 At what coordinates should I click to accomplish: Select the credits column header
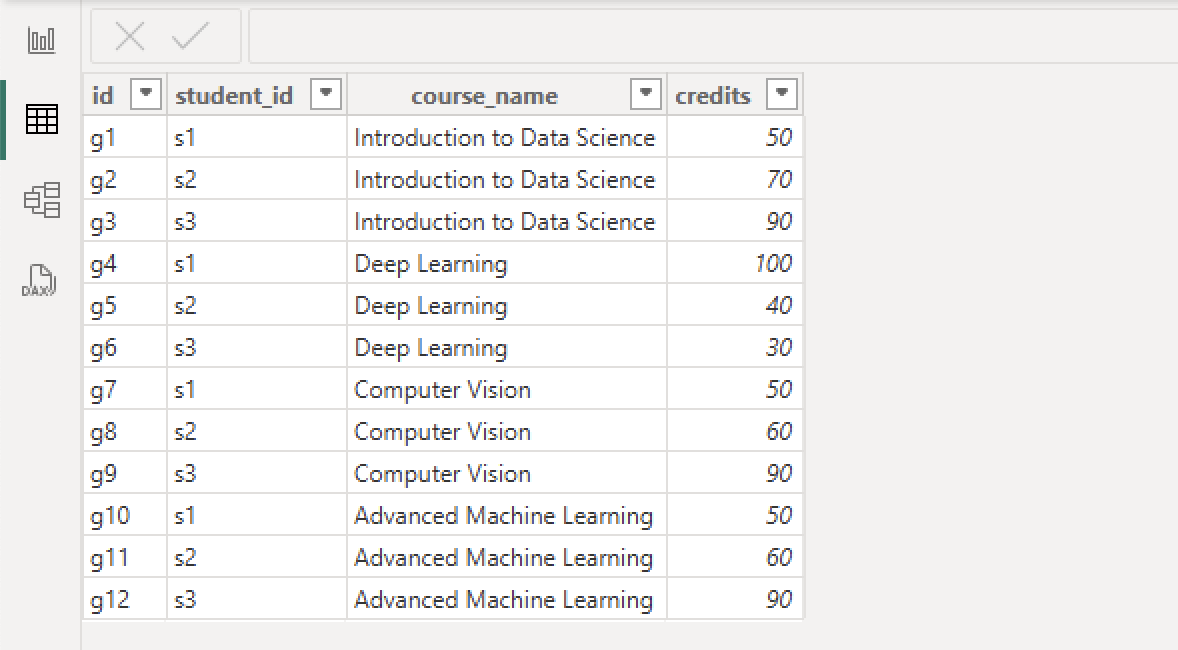[713, 95]
